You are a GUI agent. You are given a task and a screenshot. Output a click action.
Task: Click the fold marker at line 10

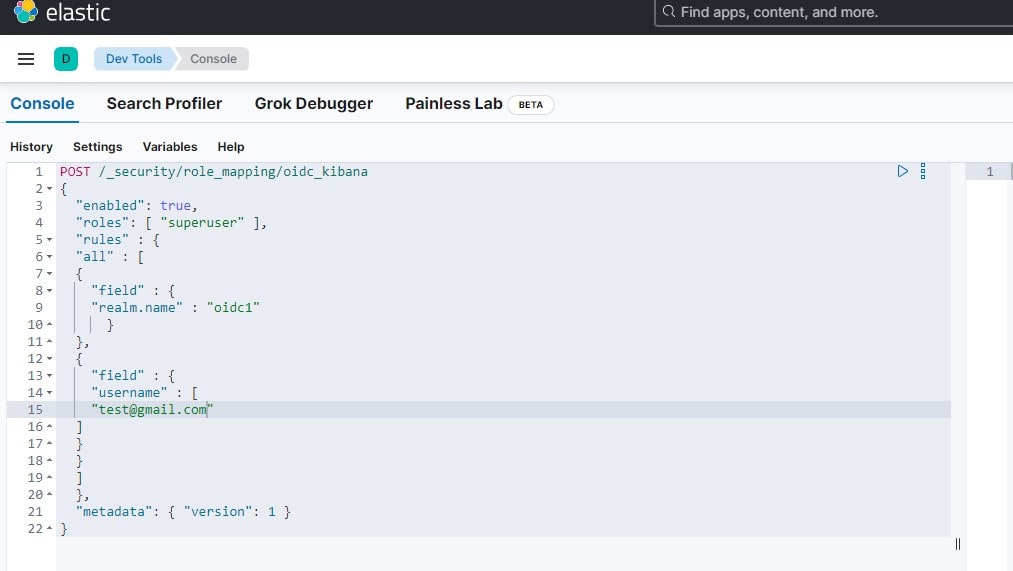click(x=49, y=324)
